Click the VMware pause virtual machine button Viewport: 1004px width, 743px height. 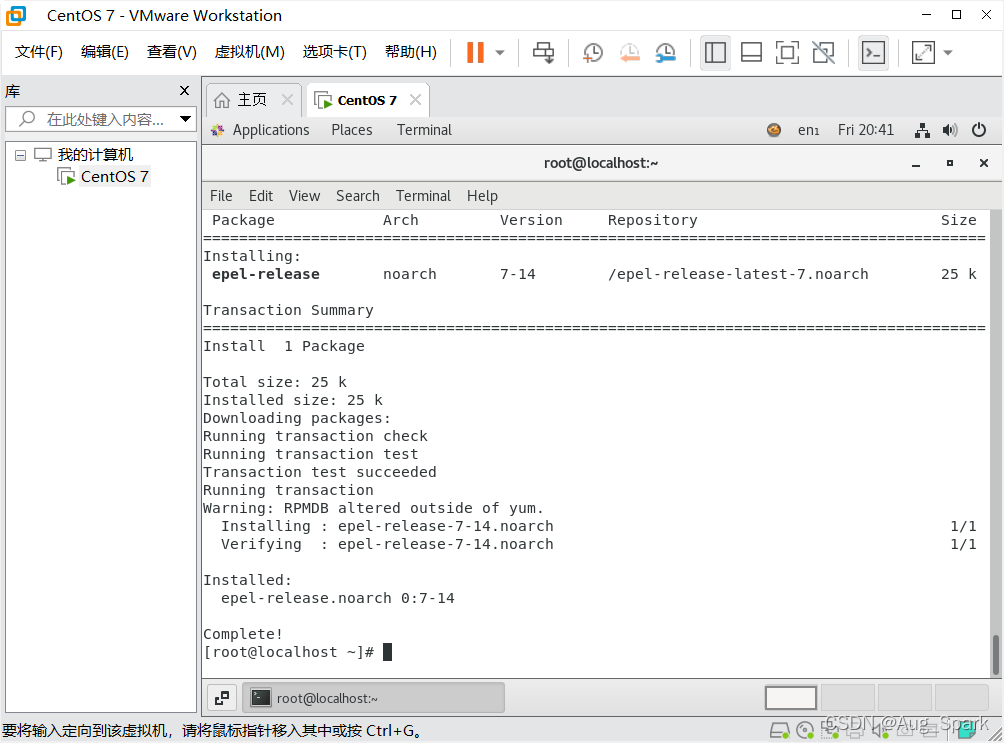click(x=475, y=53)
